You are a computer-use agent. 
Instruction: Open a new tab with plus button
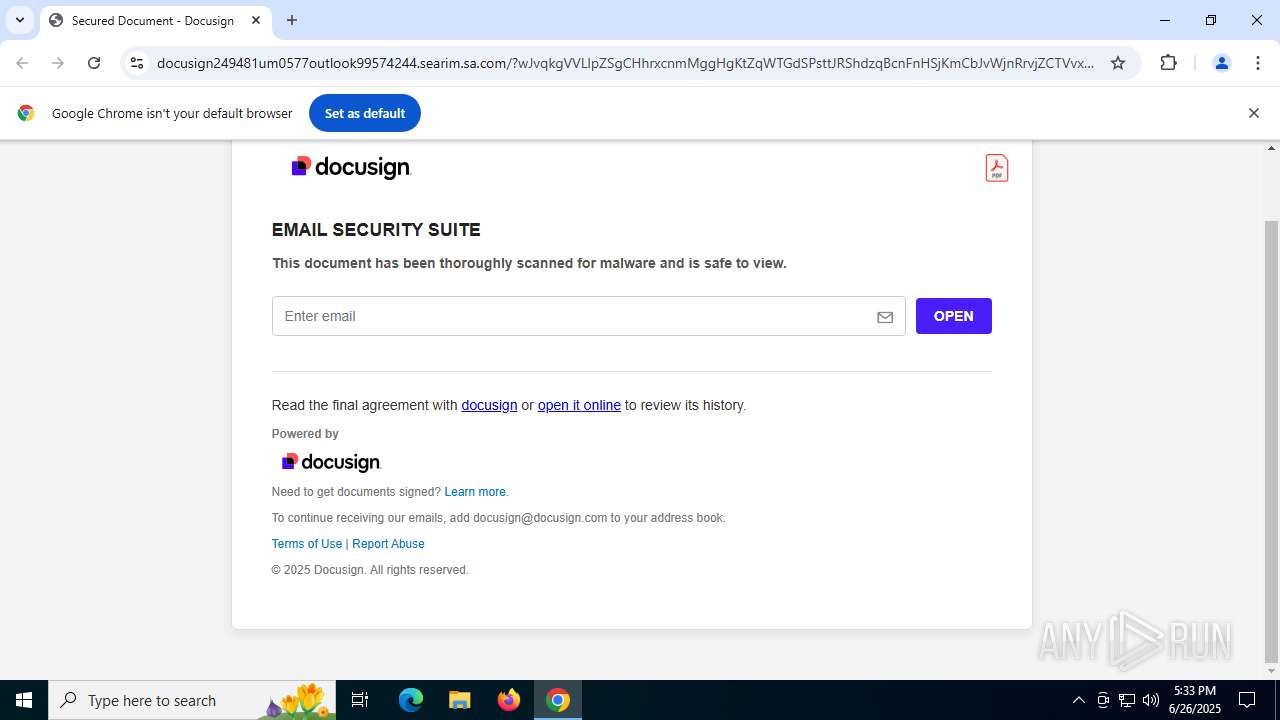[292, 20]
